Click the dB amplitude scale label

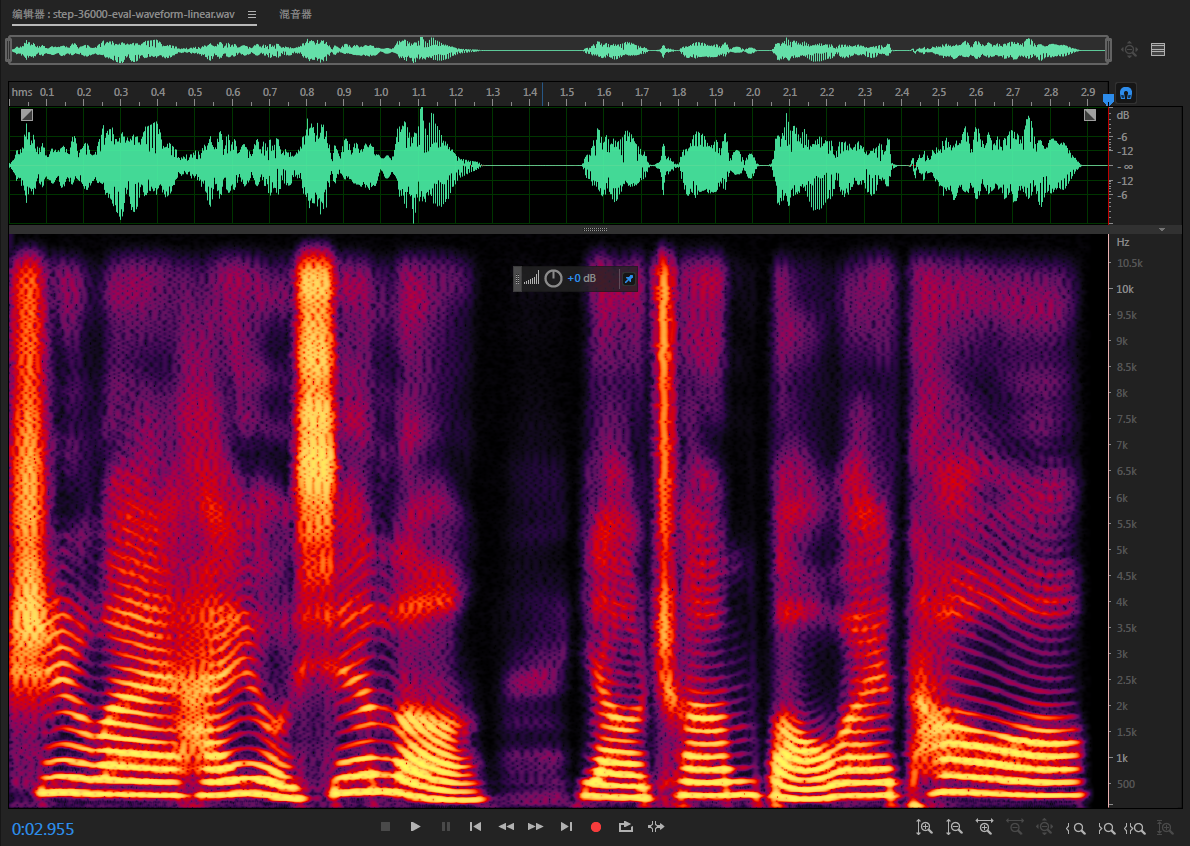1123,115
